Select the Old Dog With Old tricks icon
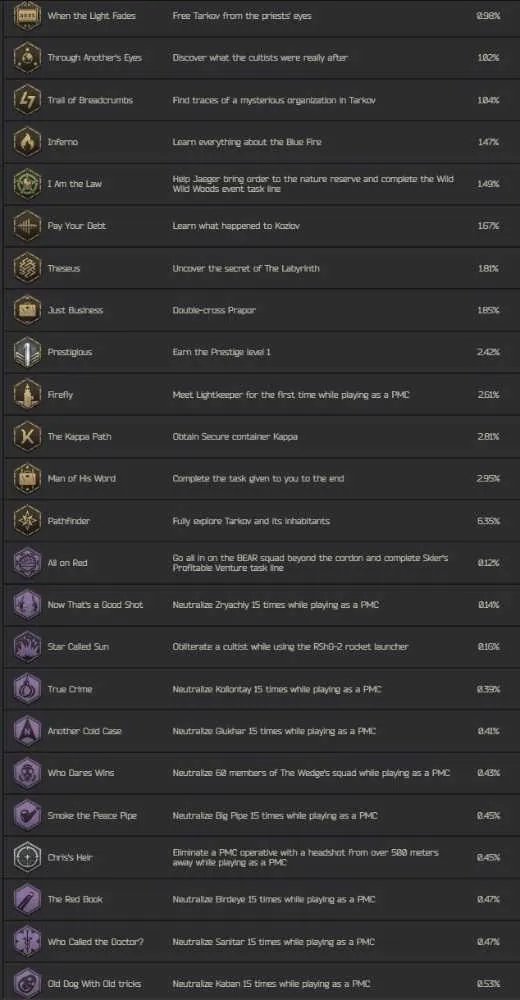The width and height of the screenshot is (520, 1000). click(27, 983)
